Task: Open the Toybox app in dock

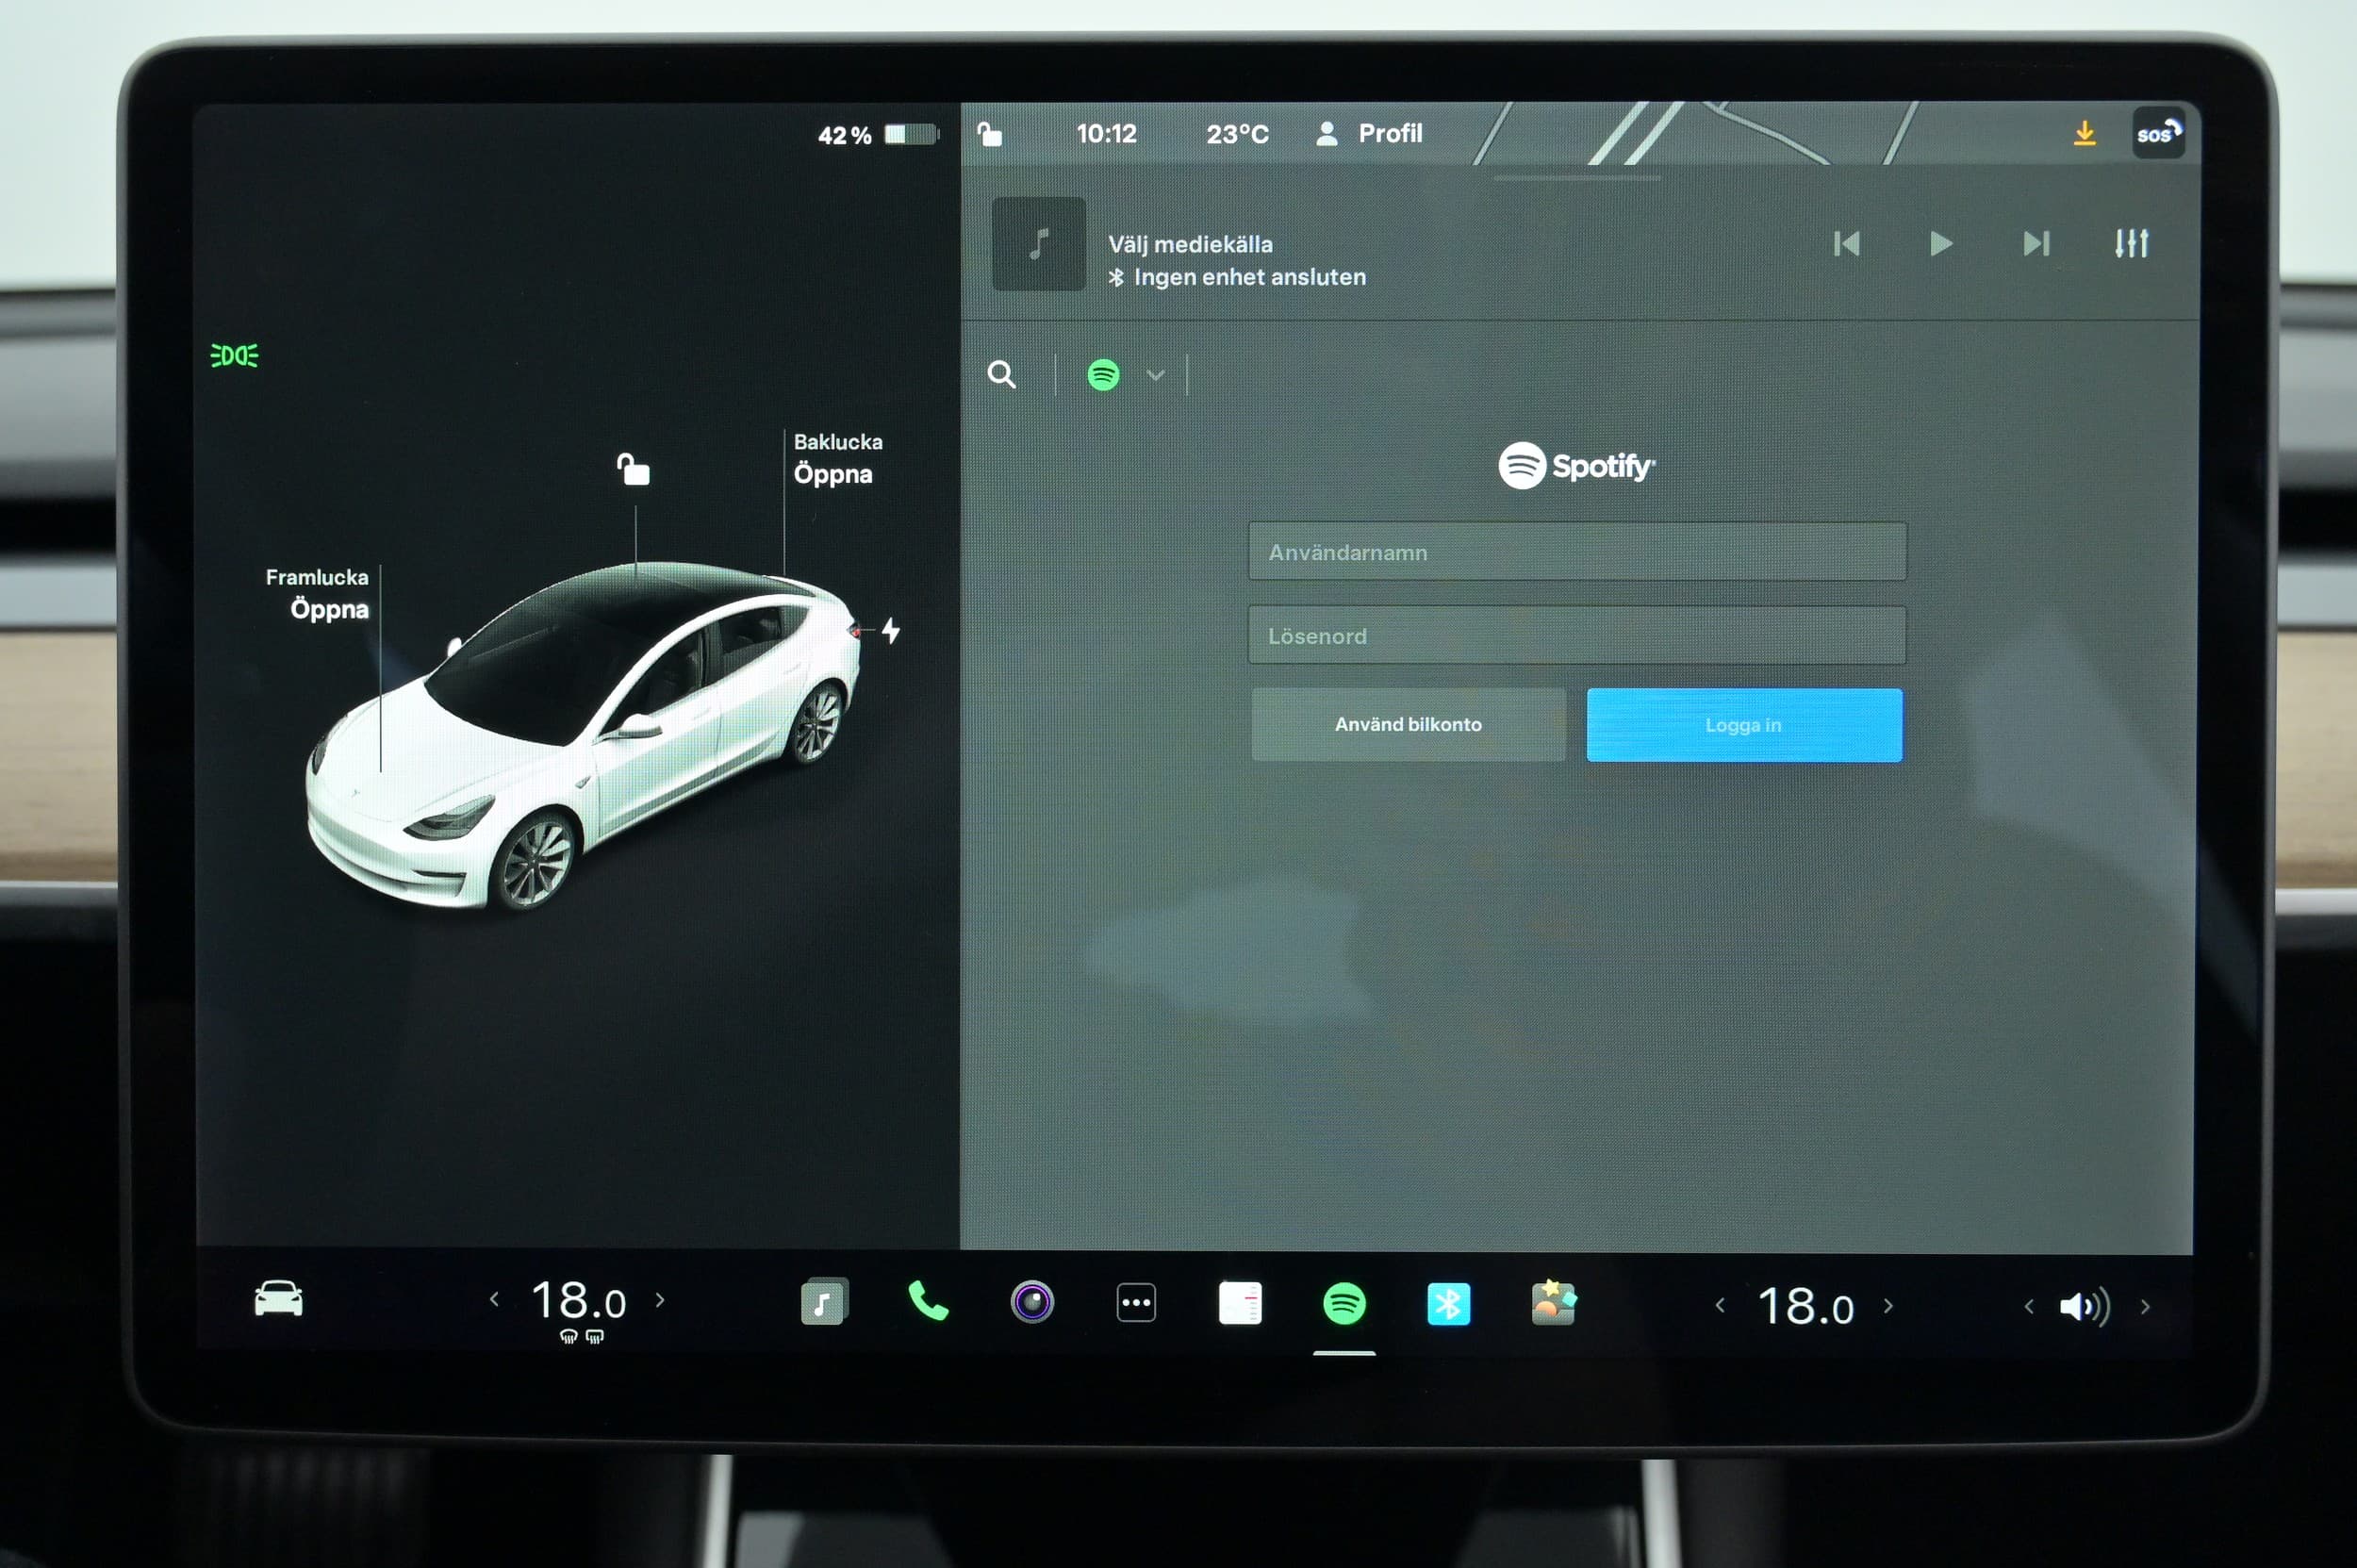Action: (1553, 1303)
